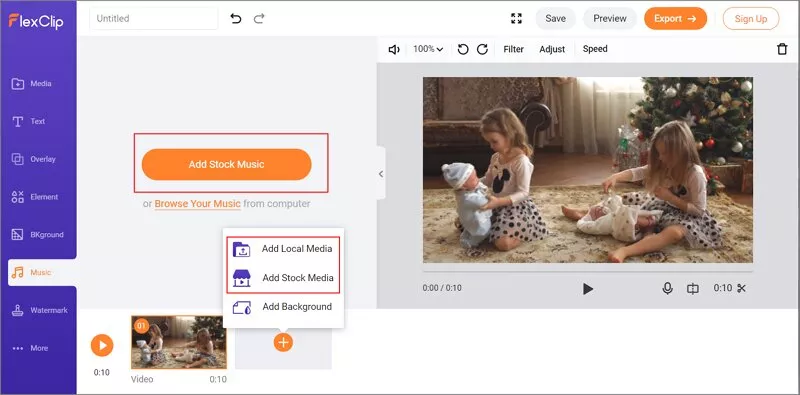Click the Browse Your Music link
Viewport: 800px width, 395px height.
[197, 204]
